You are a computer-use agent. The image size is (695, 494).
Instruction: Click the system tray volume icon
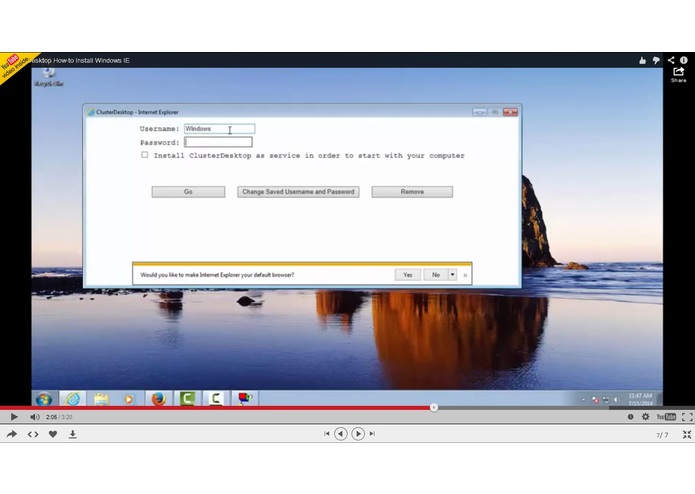point(617,400)
